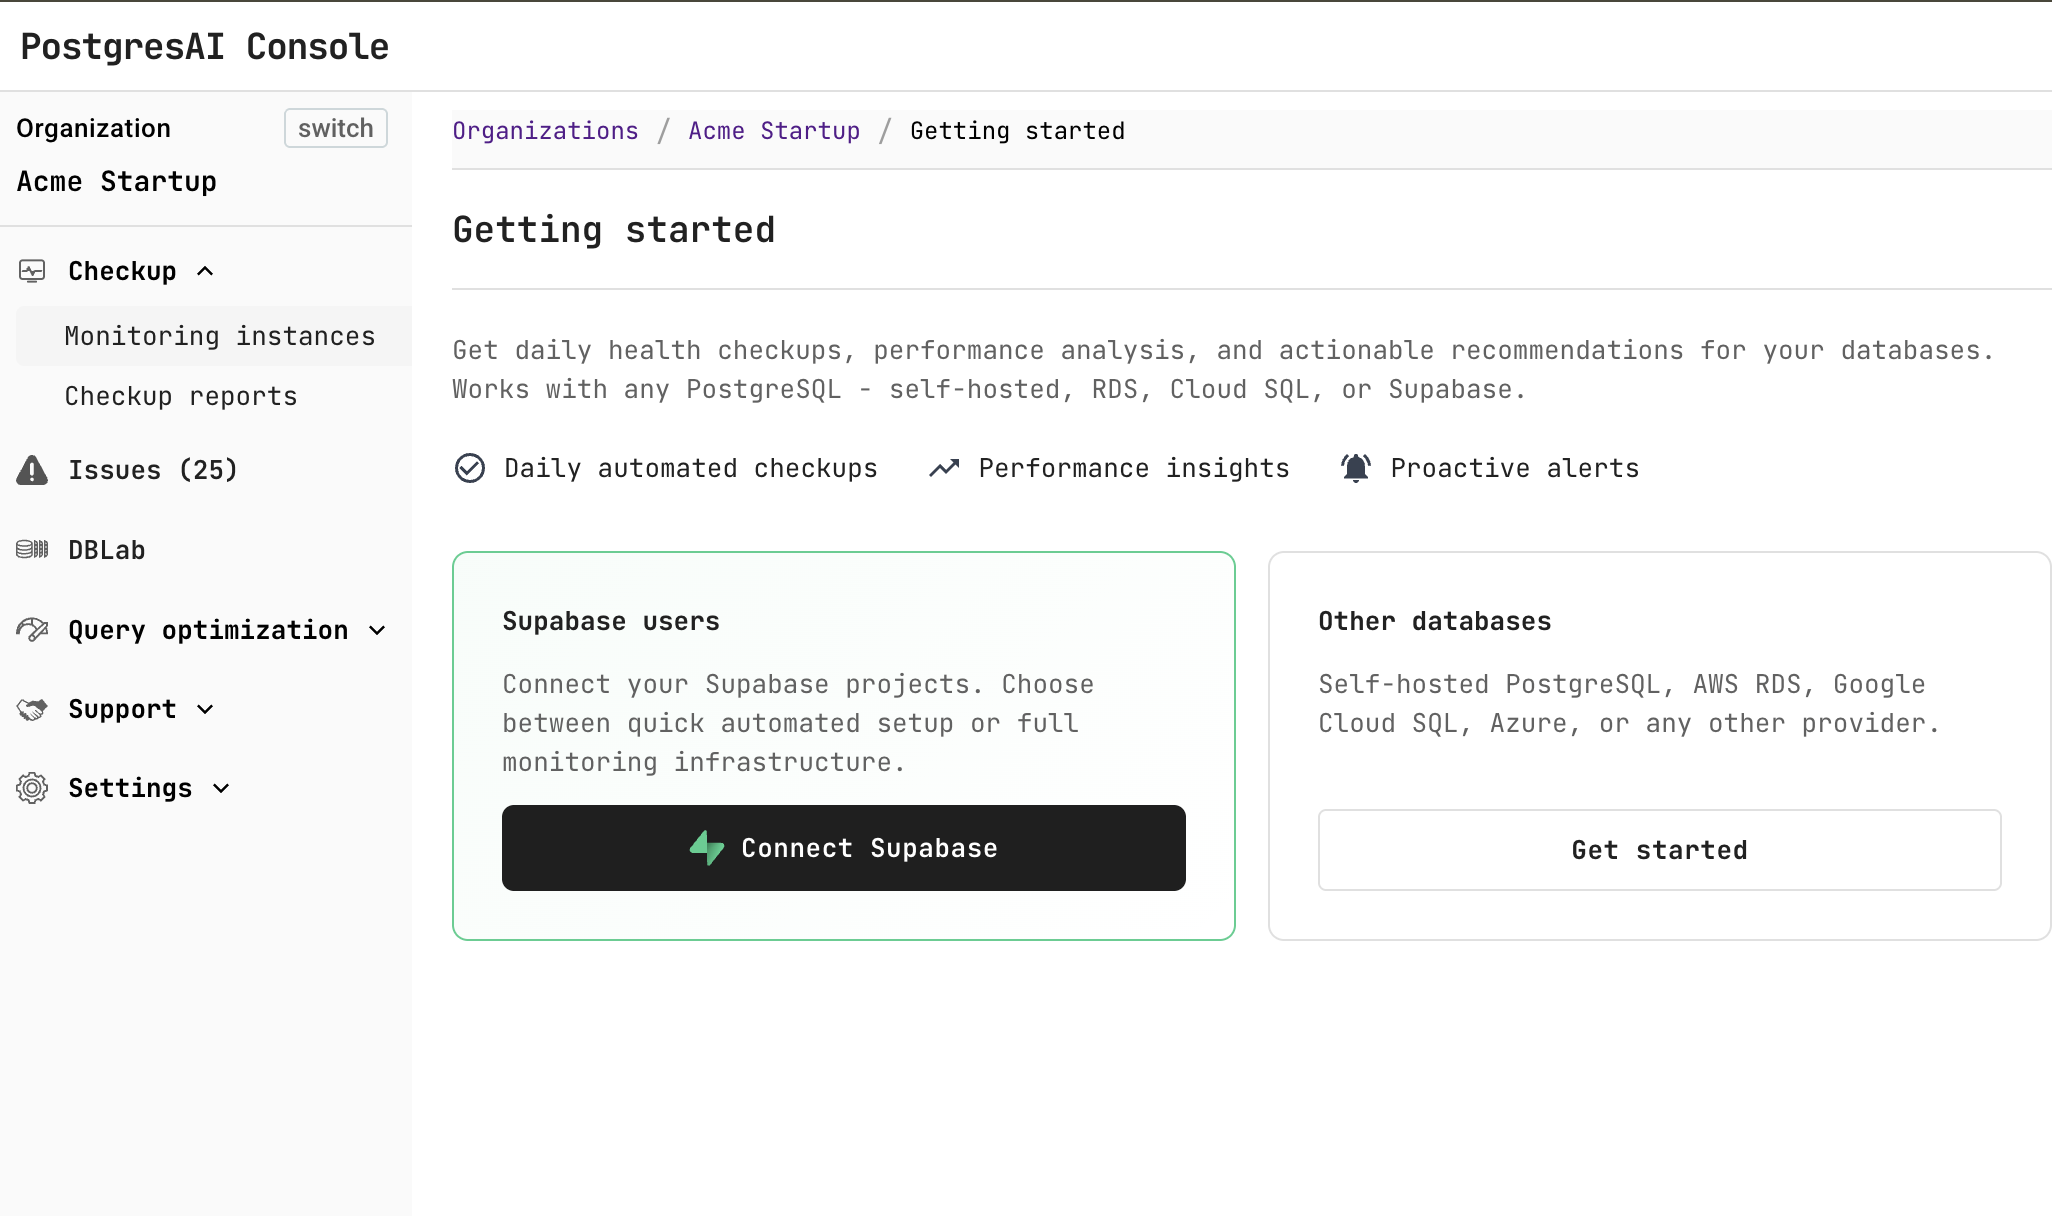Open Checkup reports
This screenshot has width=2052, height=1216.
pos(180,396)
